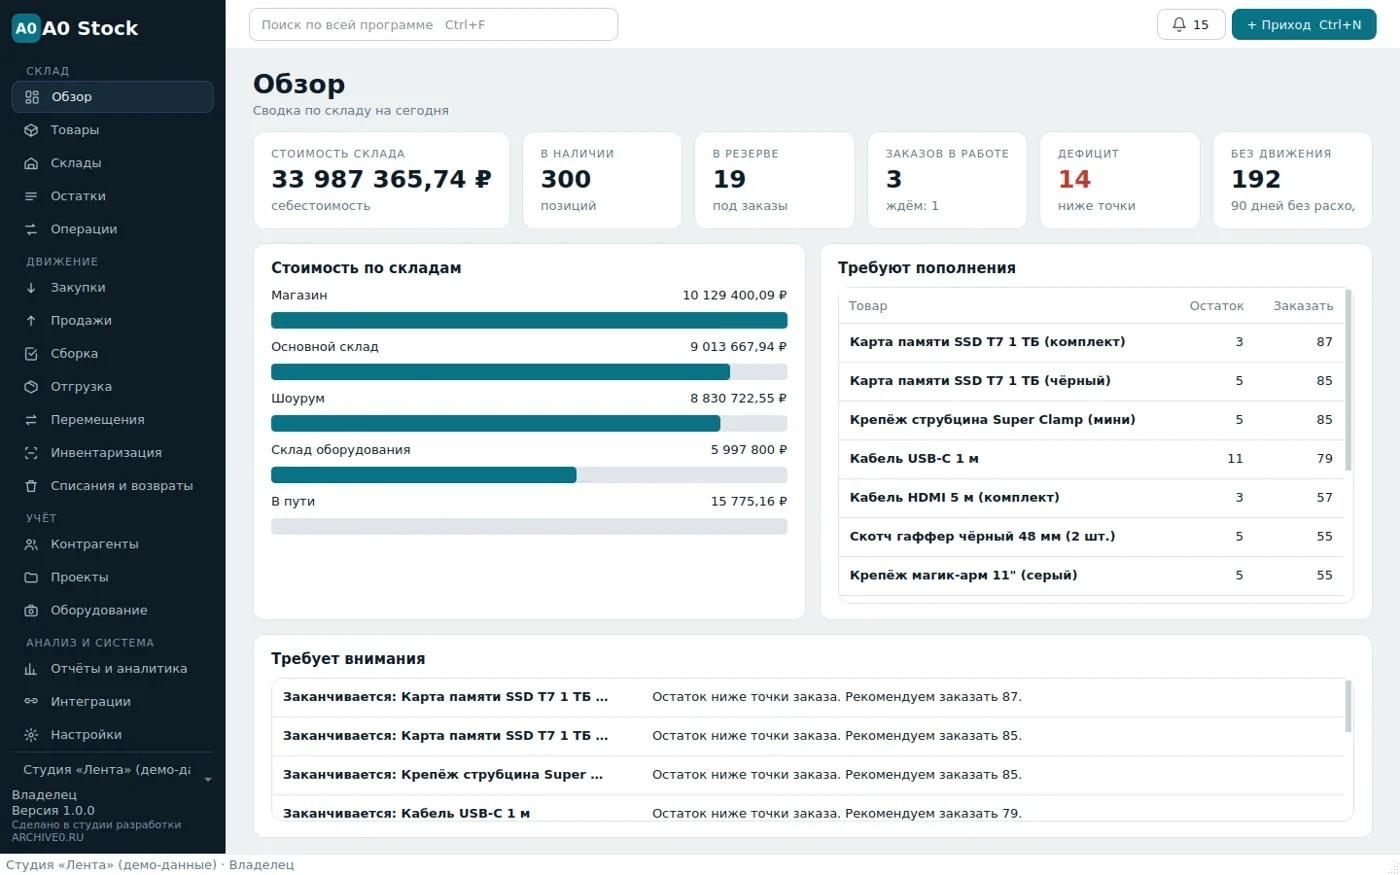
Task: Open alert Заканчивается: Крепёж струбцина Super
Action: [808, 775]
